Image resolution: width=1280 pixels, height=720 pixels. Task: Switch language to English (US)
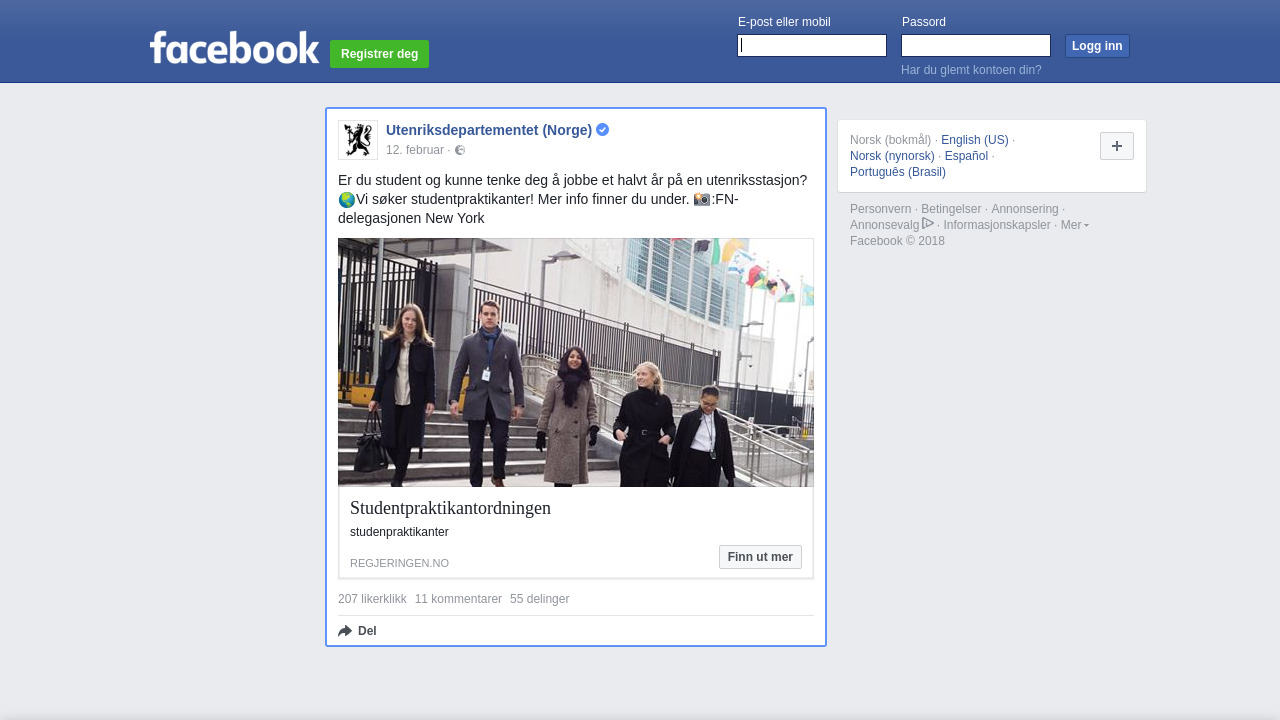point(974,140)
